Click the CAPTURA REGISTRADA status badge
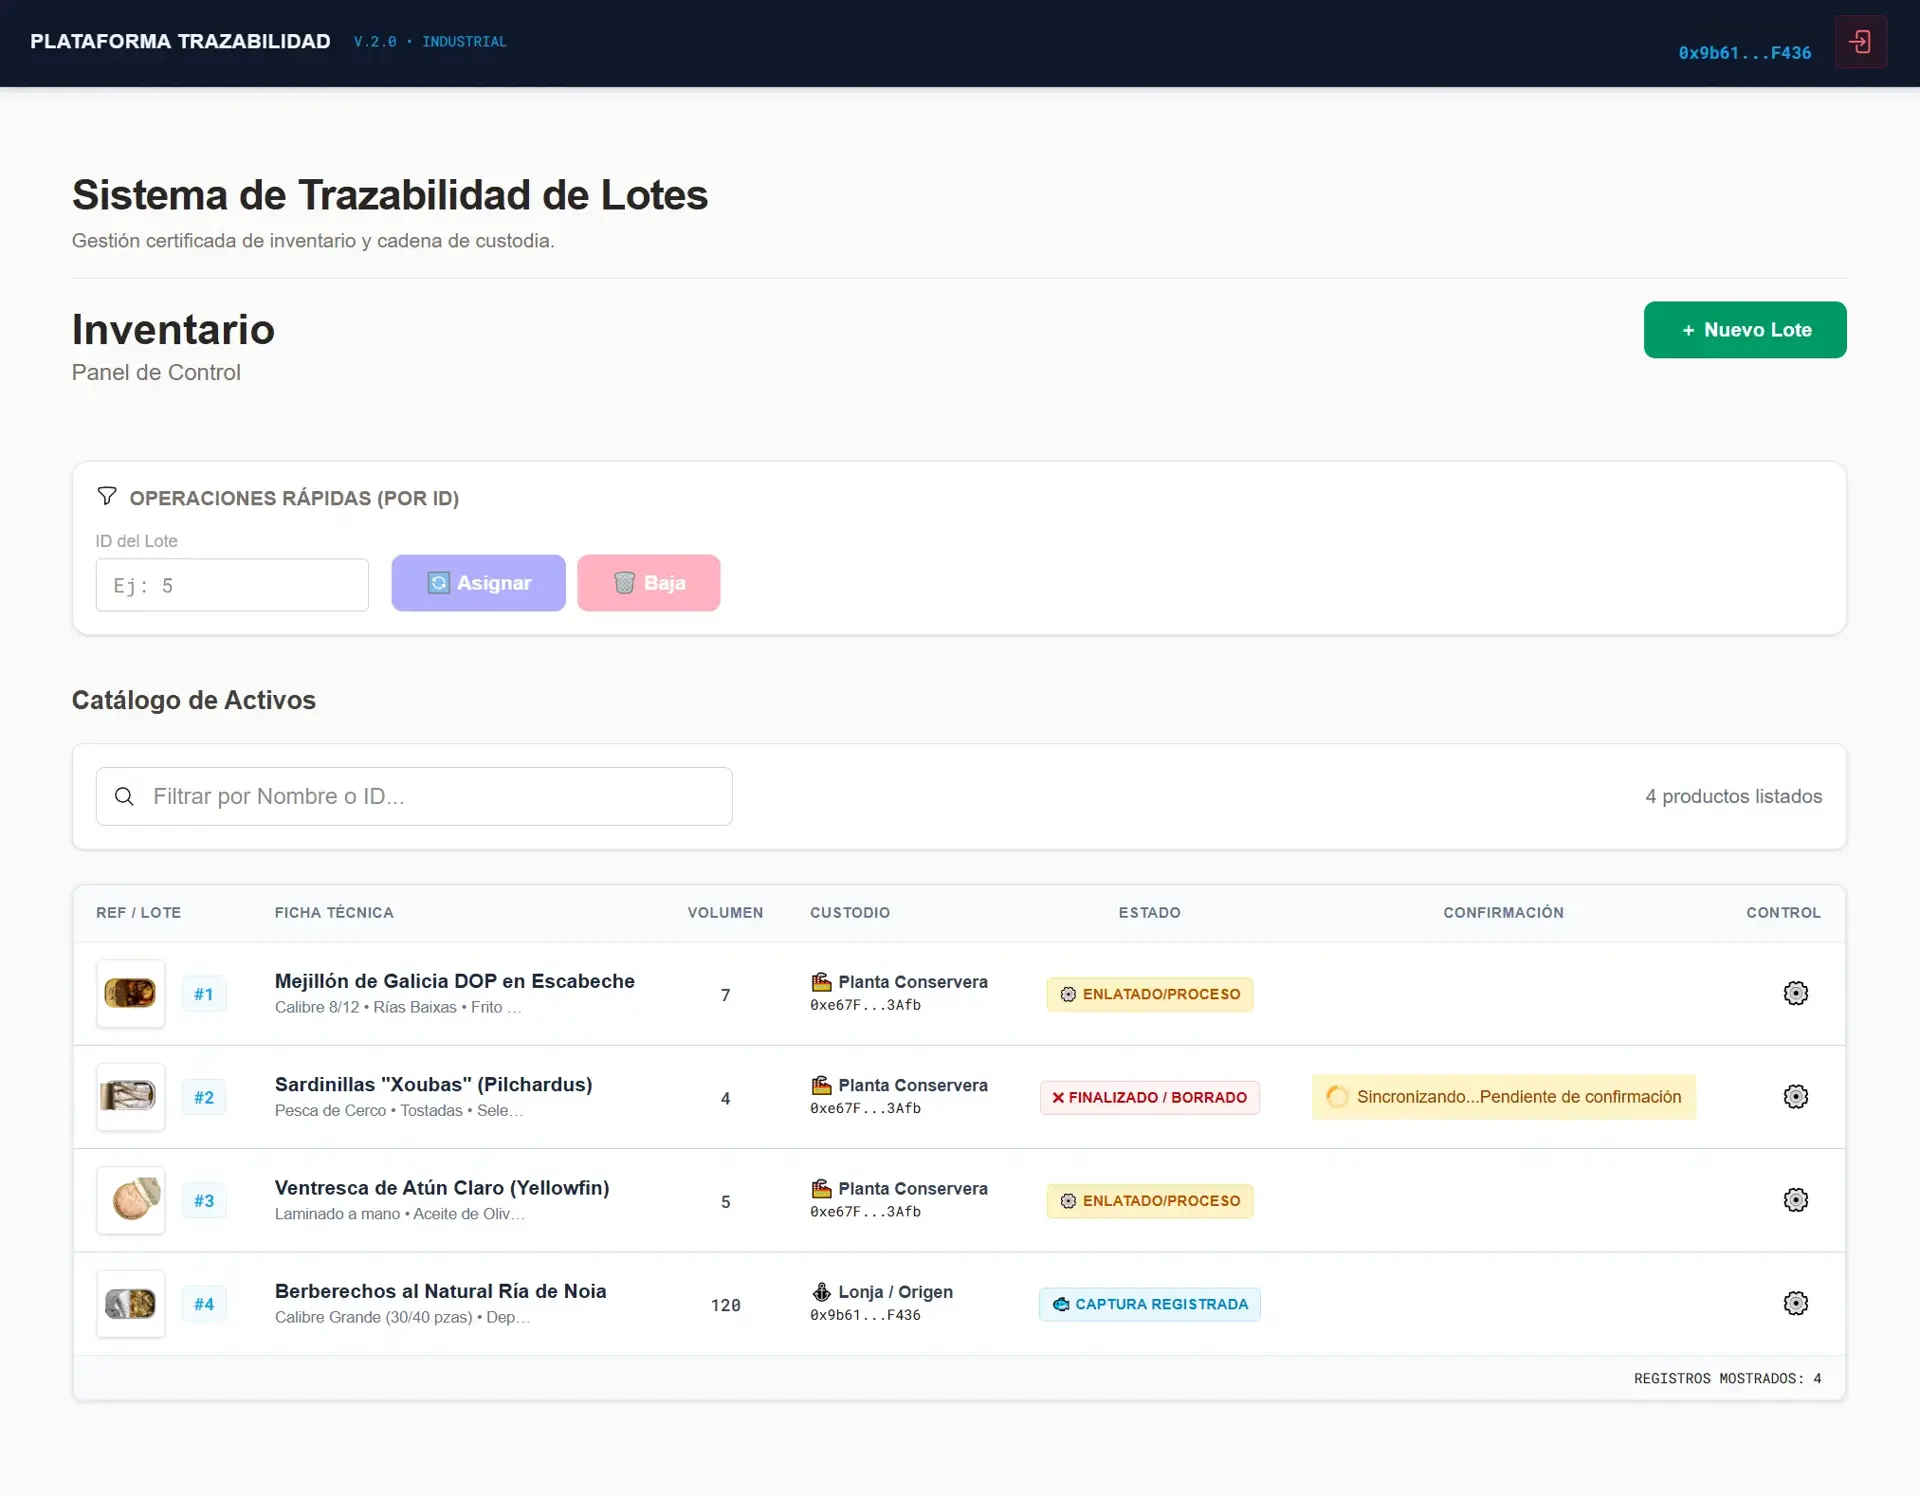Screen dimensions: 1920x1497 pos(1149,1304)
